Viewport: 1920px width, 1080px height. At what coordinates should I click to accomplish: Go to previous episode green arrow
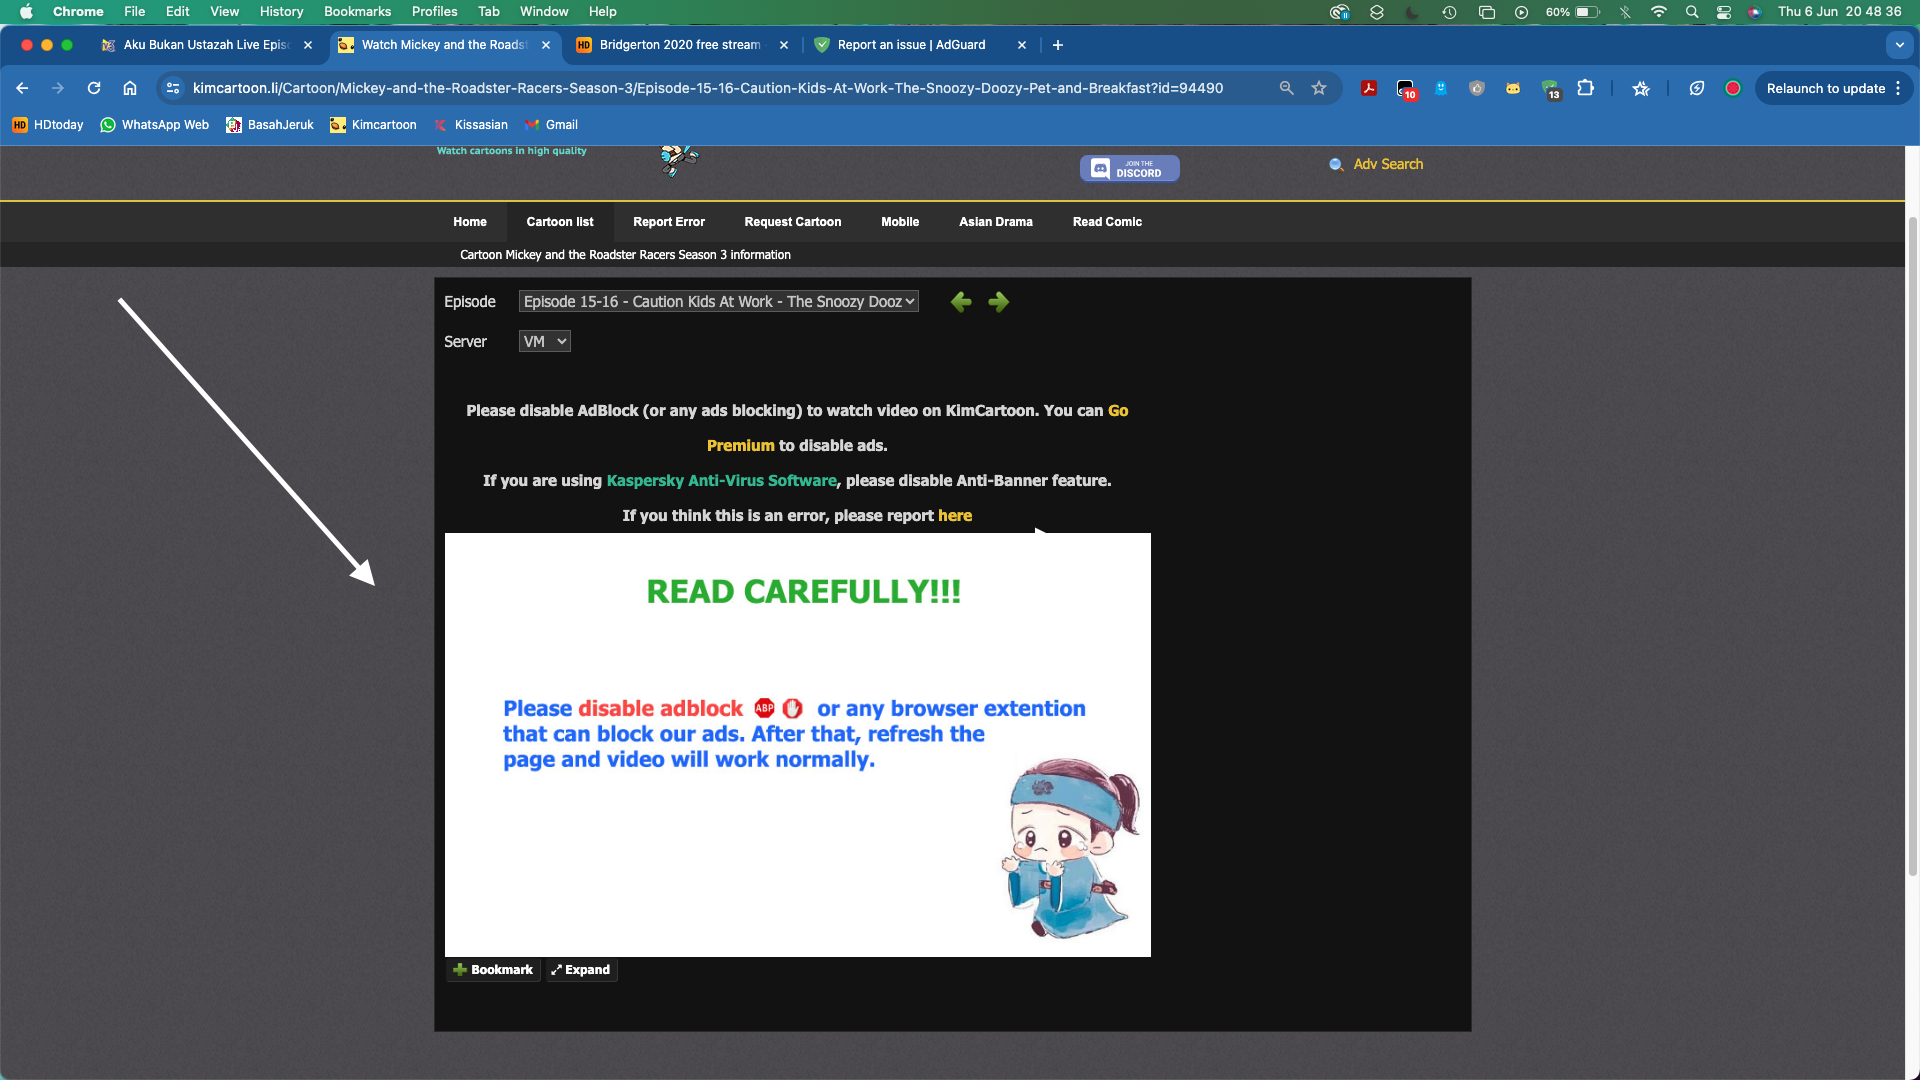coord(961,302)
